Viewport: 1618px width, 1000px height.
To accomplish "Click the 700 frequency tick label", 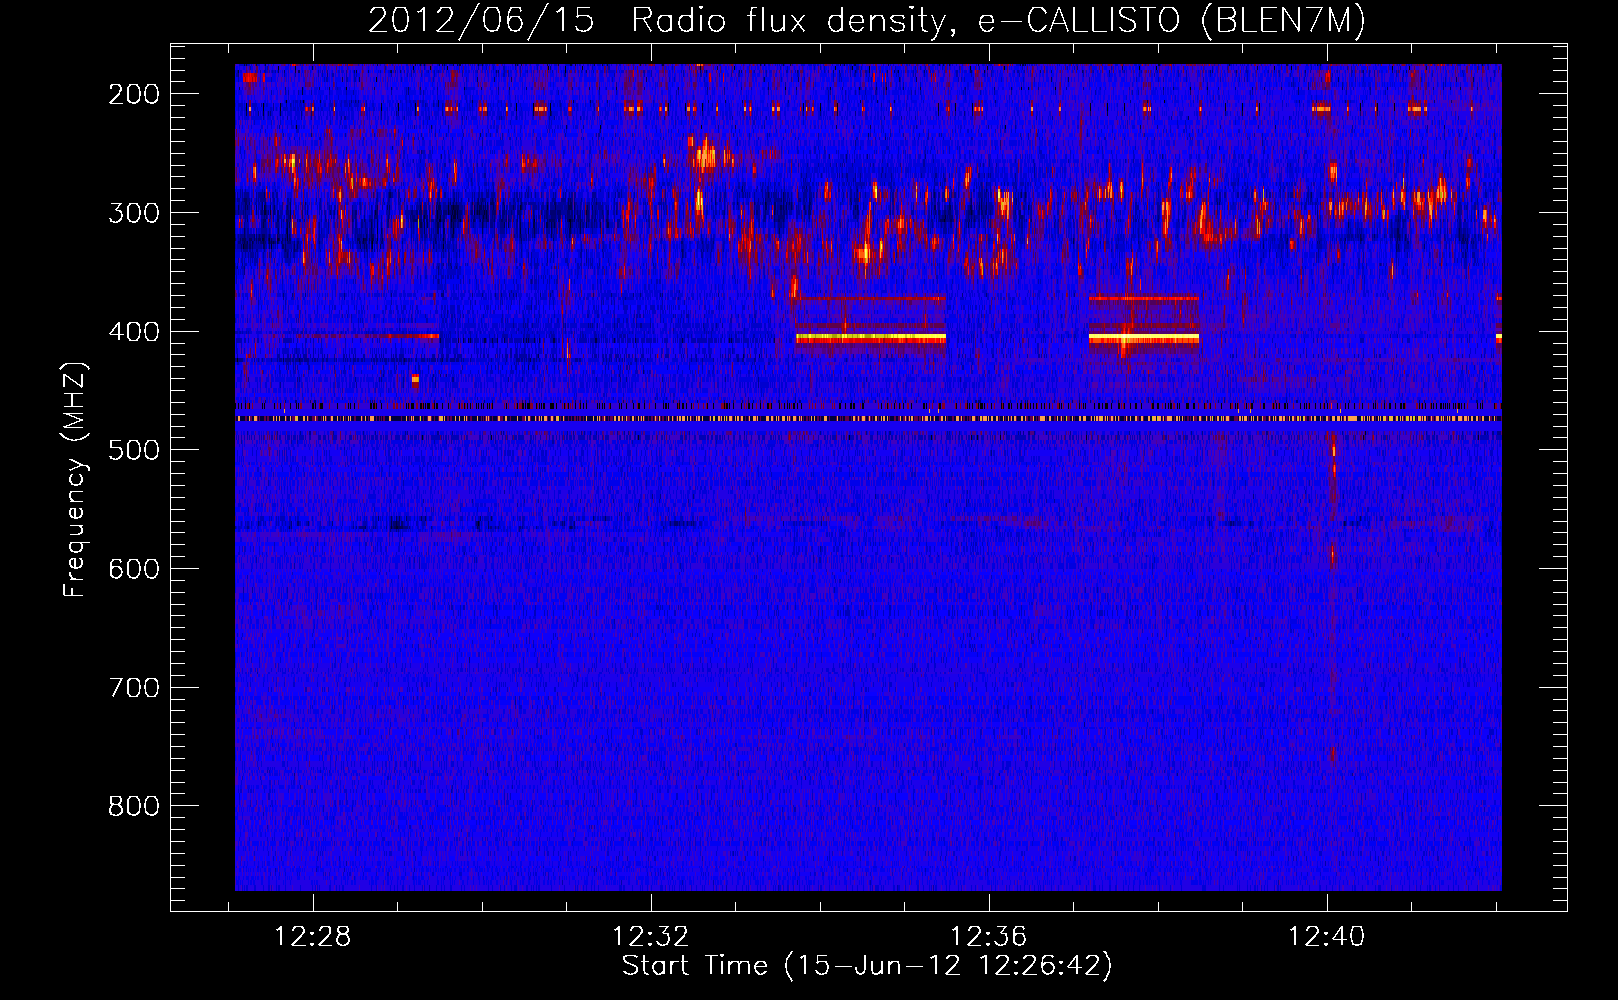I will [x=134, y=688].
